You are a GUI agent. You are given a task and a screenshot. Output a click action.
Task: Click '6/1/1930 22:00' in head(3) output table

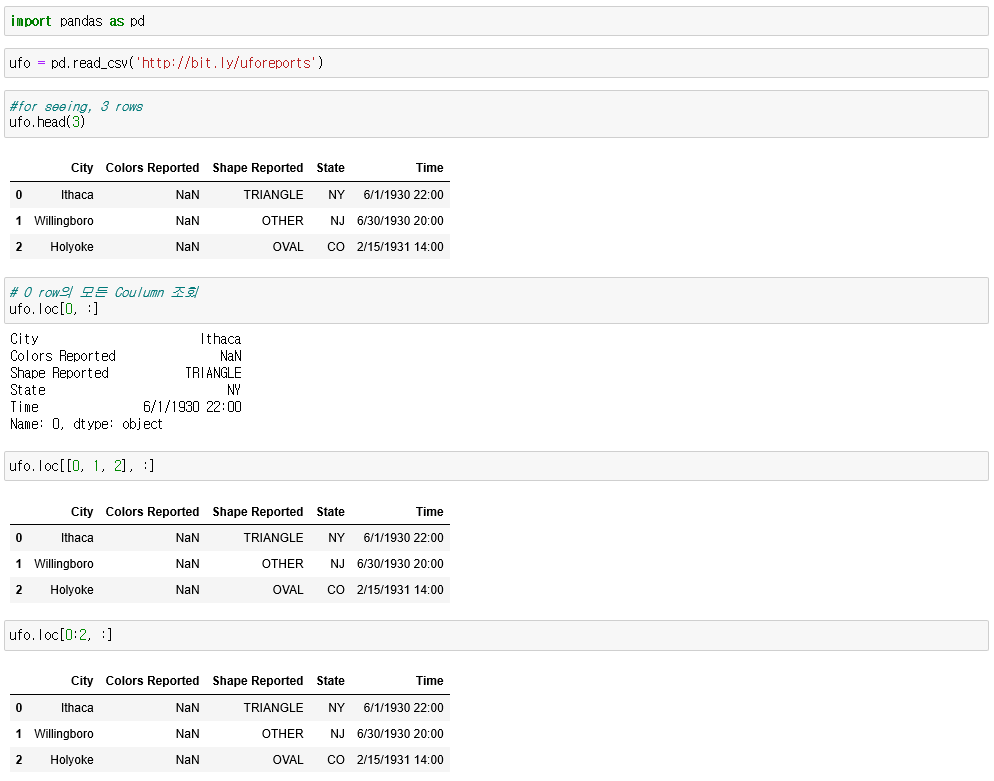click(403, 195)
